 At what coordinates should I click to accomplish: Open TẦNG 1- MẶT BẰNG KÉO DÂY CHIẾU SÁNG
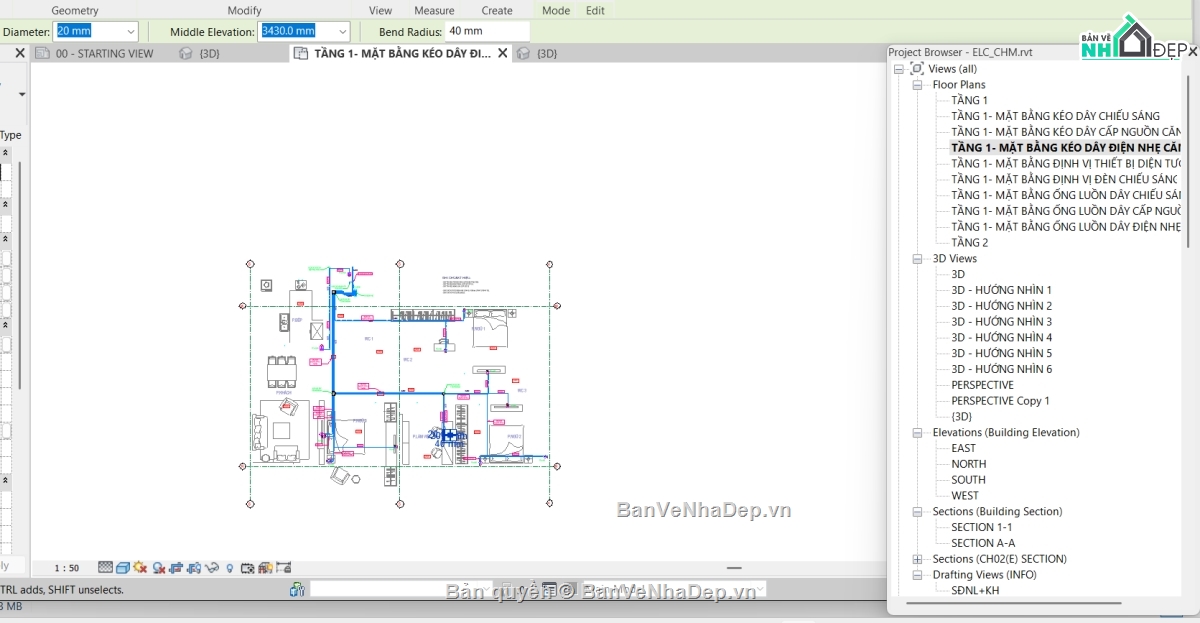pos(1055,117)
